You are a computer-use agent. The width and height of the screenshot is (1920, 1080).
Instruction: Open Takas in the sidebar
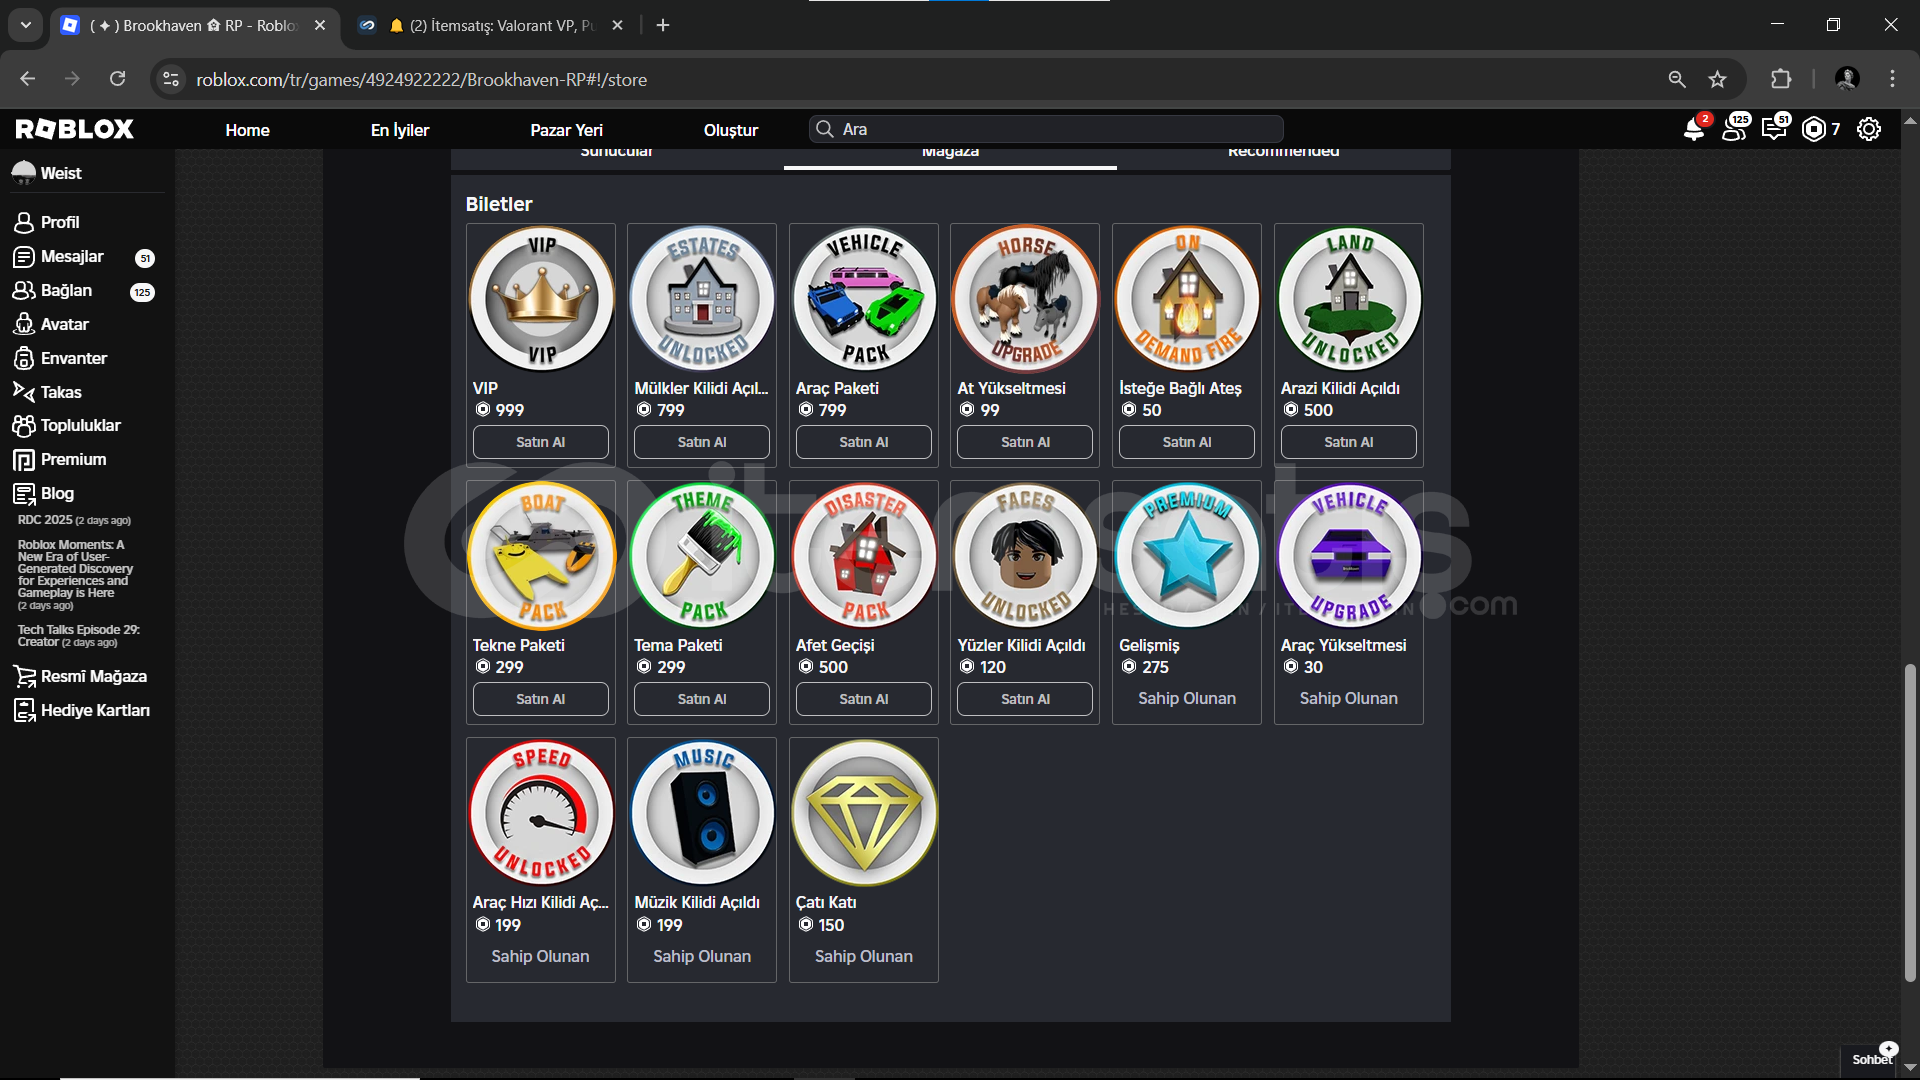click(x=47, y=392)
